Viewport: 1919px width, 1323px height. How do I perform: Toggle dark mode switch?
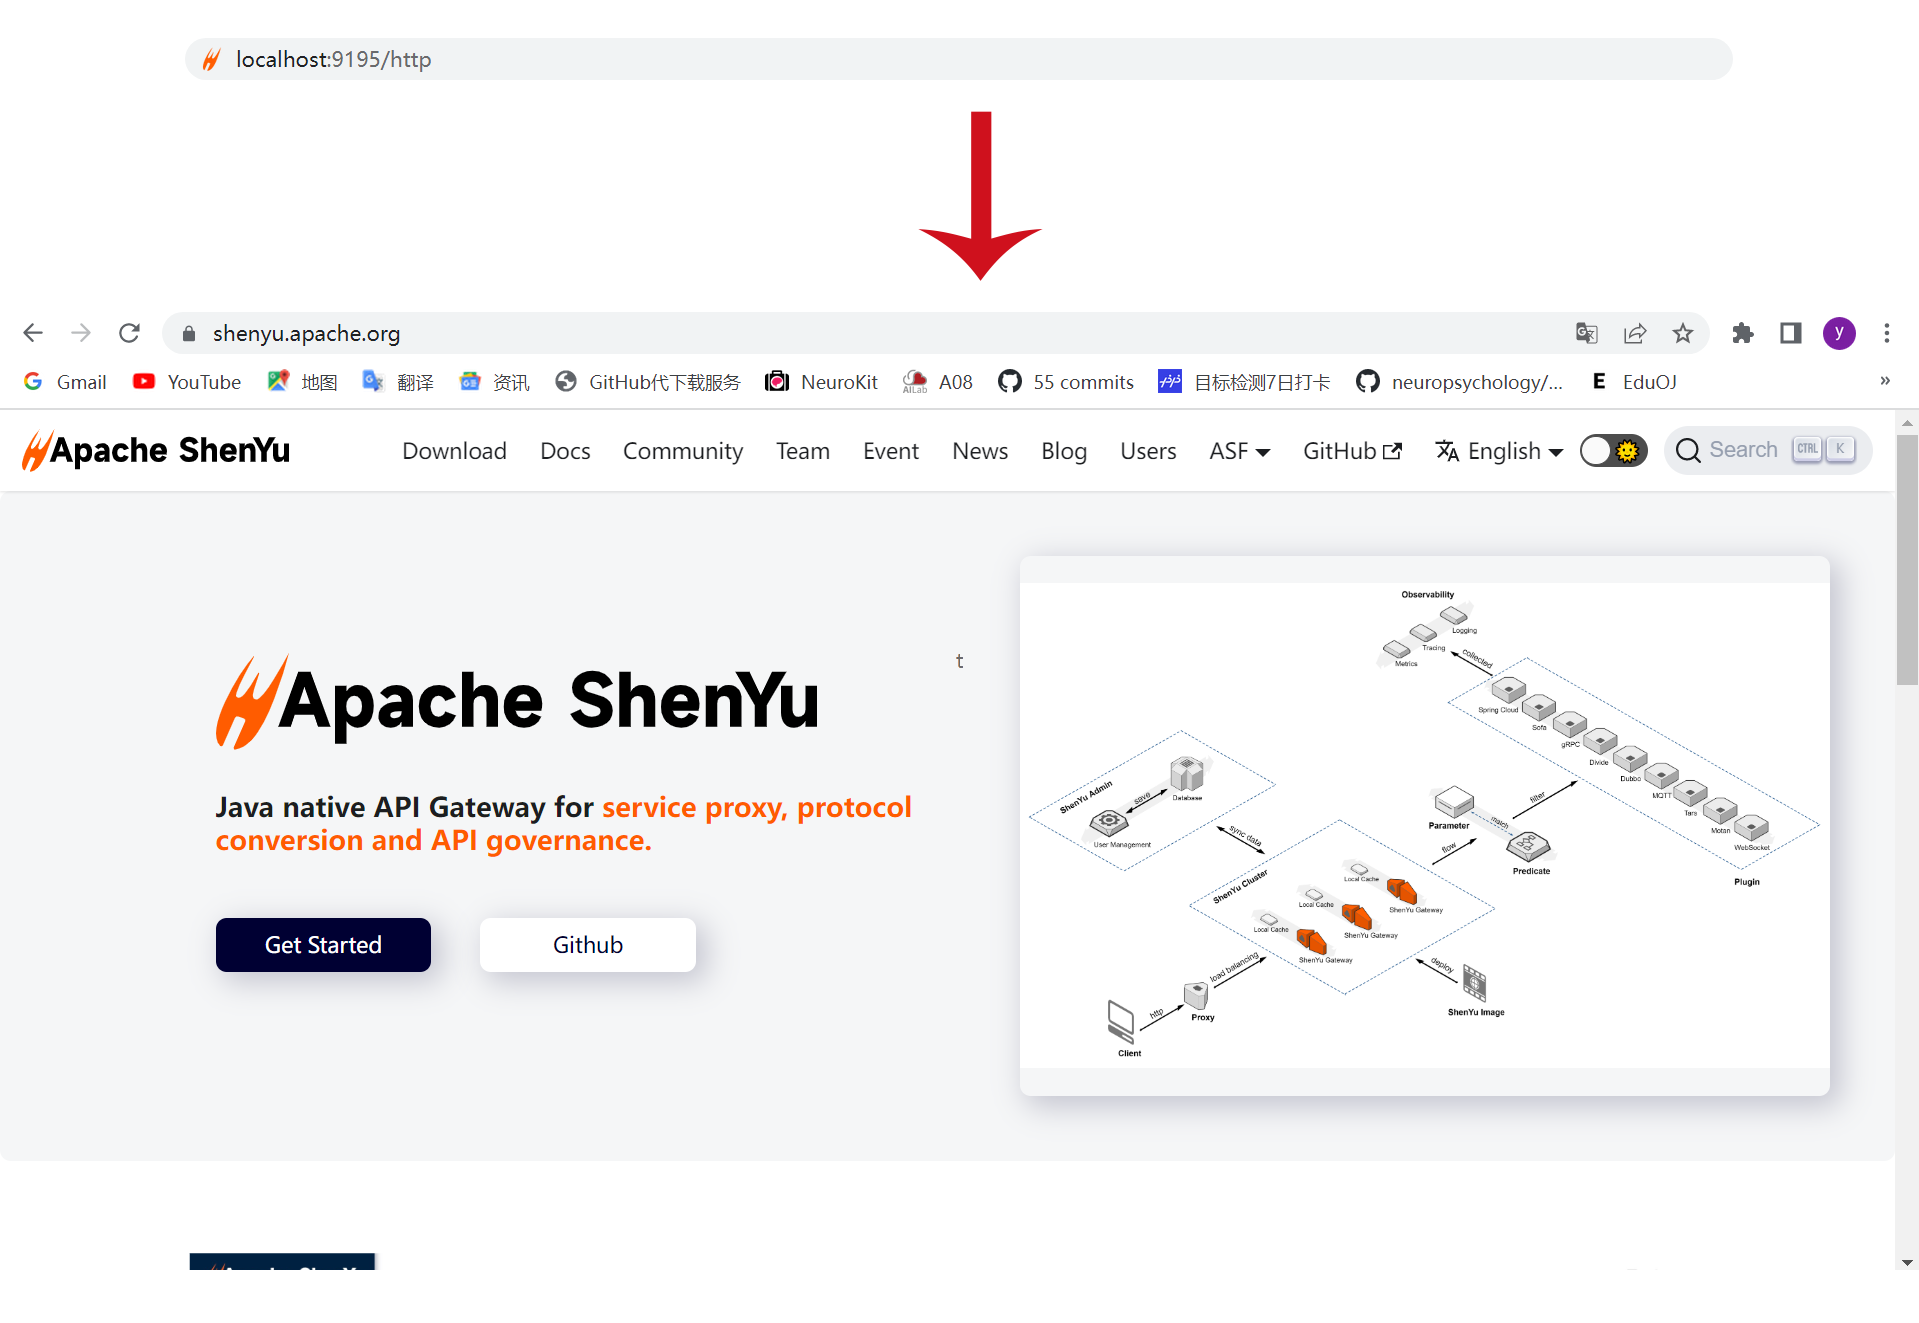[1613, 451]
